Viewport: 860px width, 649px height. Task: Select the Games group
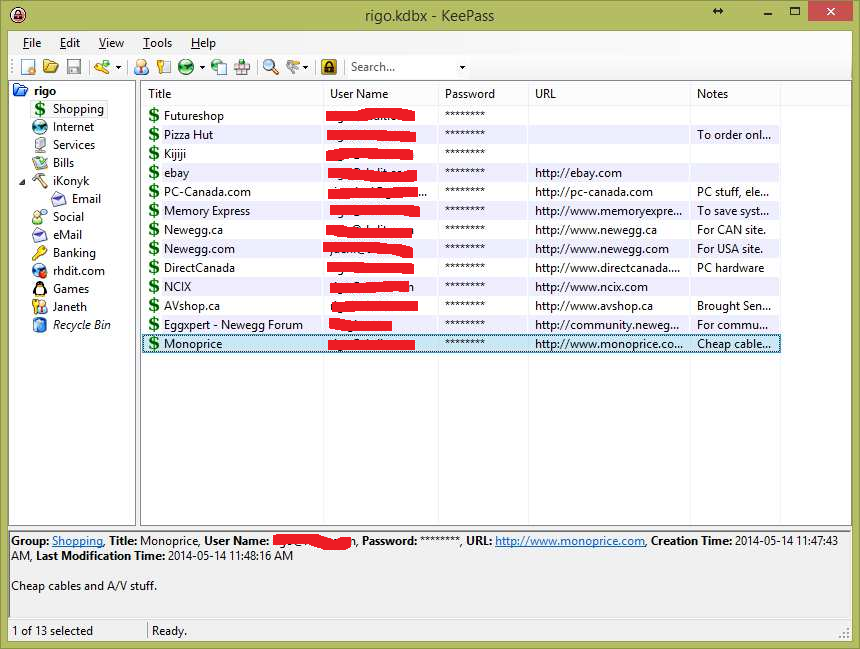tap(71, 289)
